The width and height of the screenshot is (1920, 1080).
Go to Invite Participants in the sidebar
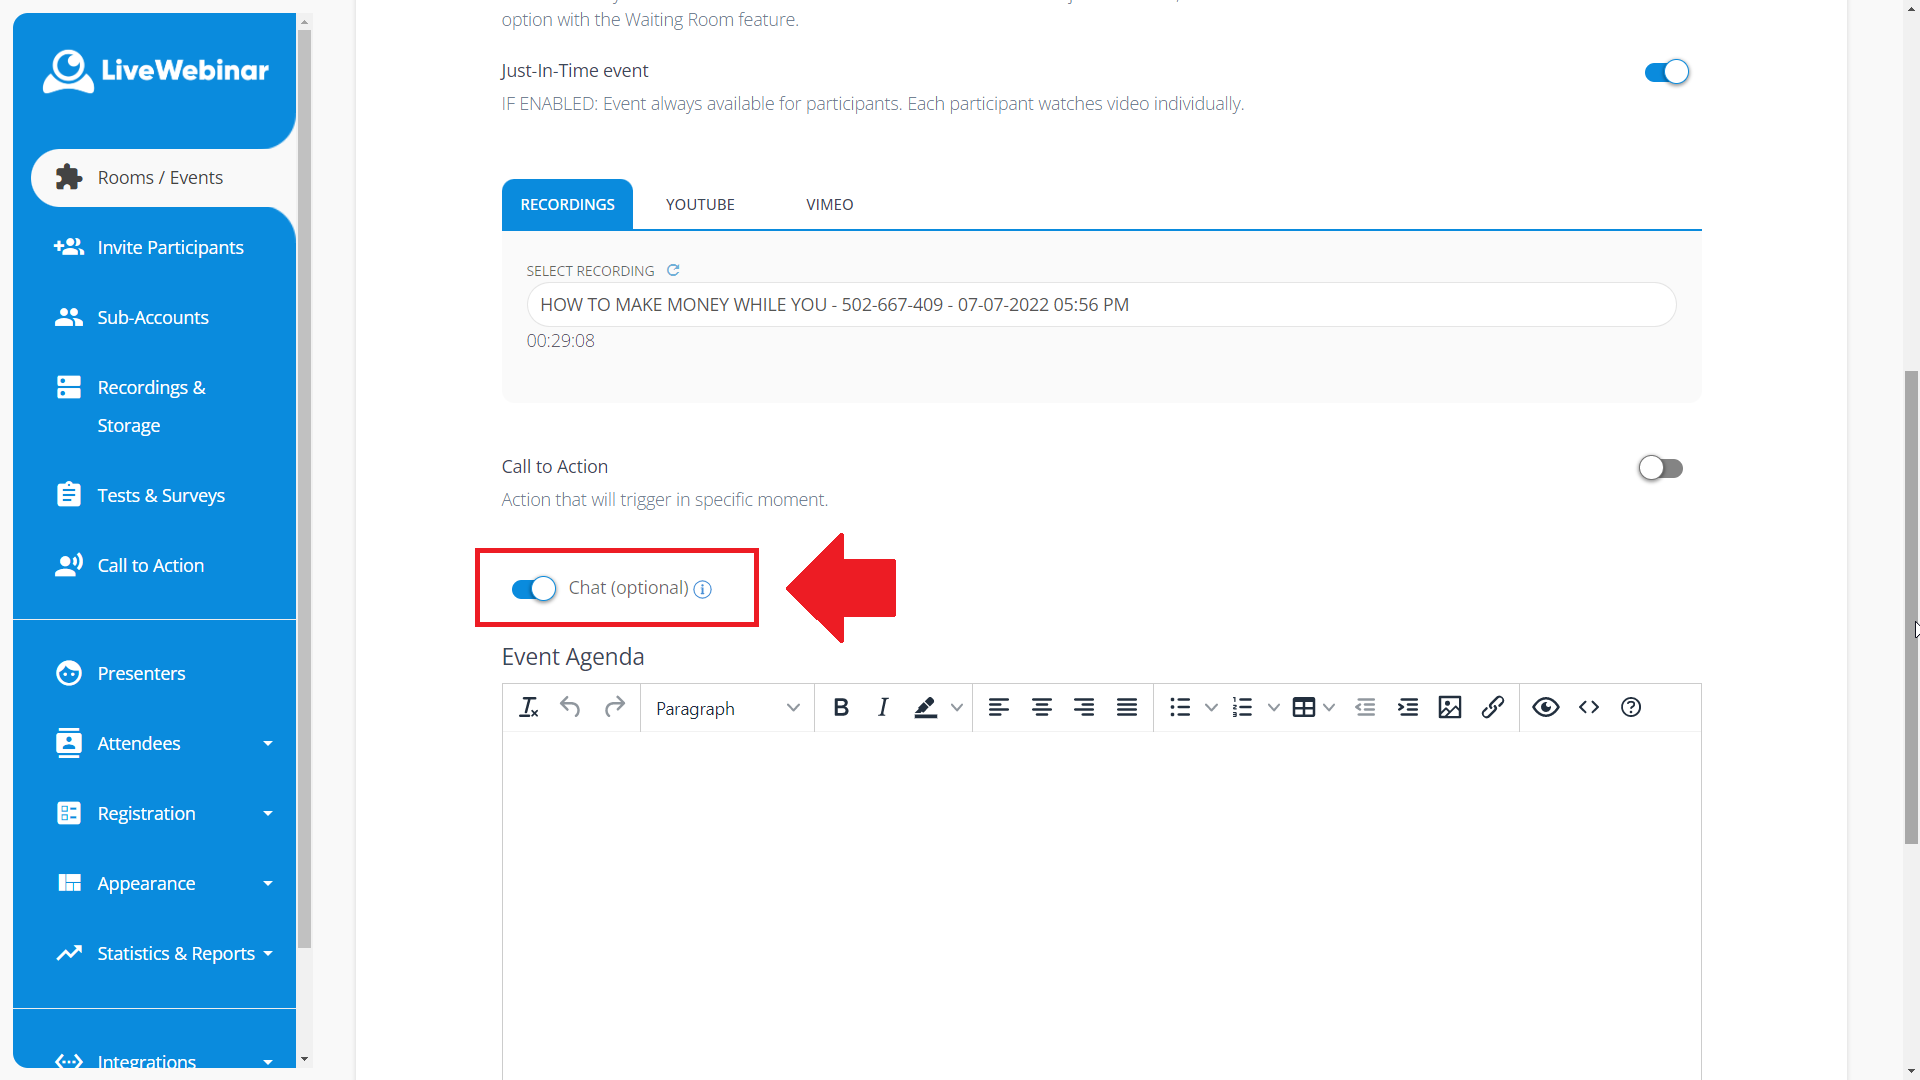click(x=170, y=247)
